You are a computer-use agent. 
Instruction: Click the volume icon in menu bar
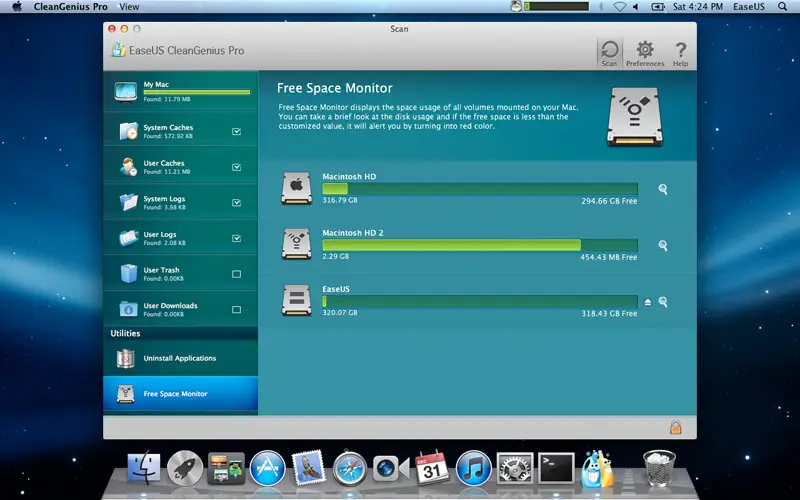point(636,7)
